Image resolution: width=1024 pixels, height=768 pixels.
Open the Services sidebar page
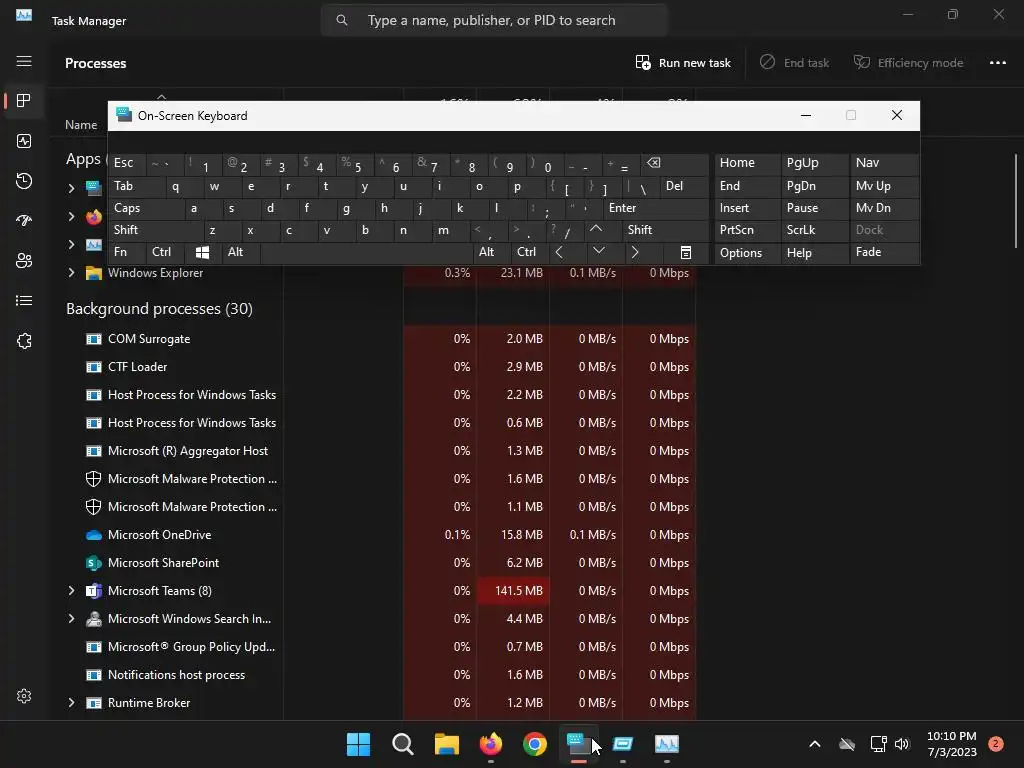pyautogui.click(x=24, y=341)
